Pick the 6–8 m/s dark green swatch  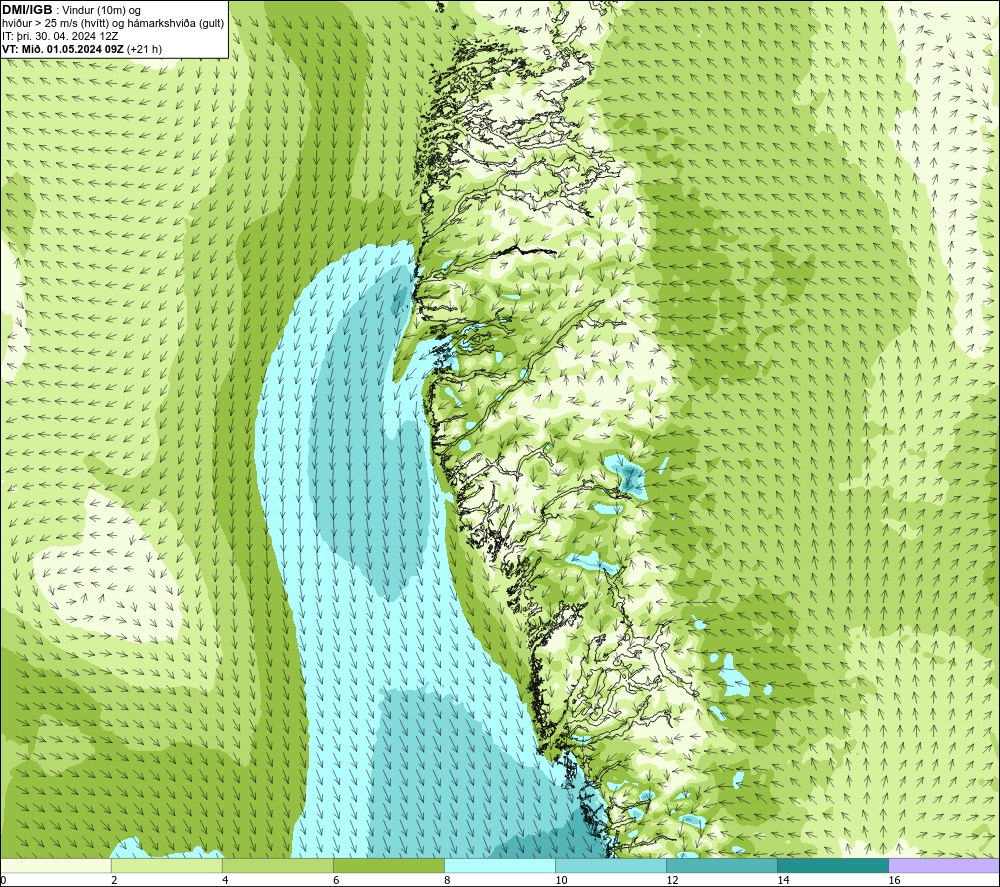388,865
